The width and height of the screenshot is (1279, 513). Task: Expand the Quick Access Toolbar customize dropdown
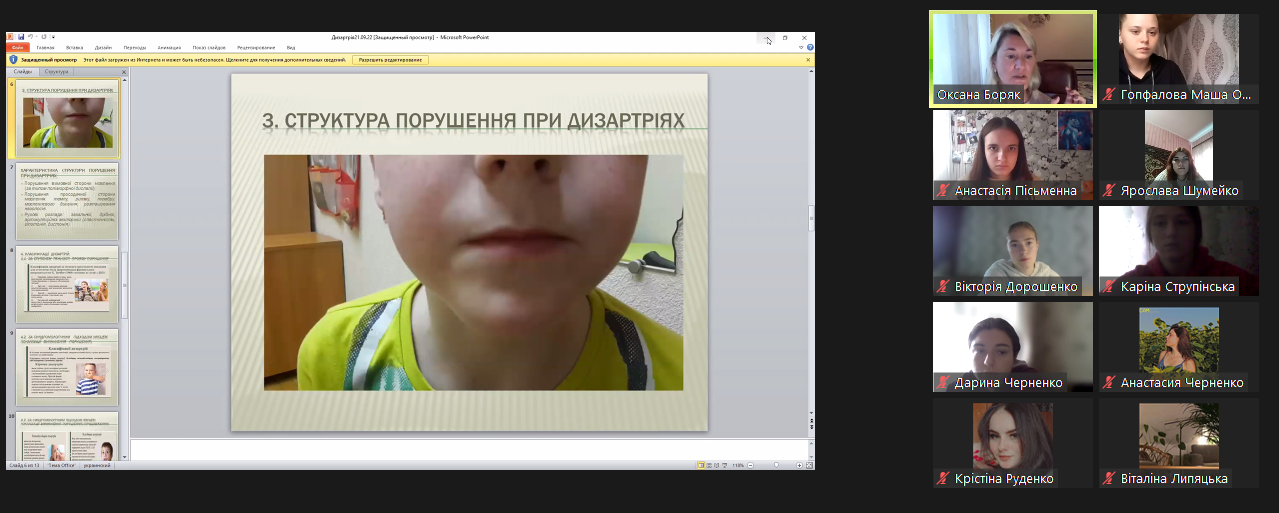(x=53, y=37)
